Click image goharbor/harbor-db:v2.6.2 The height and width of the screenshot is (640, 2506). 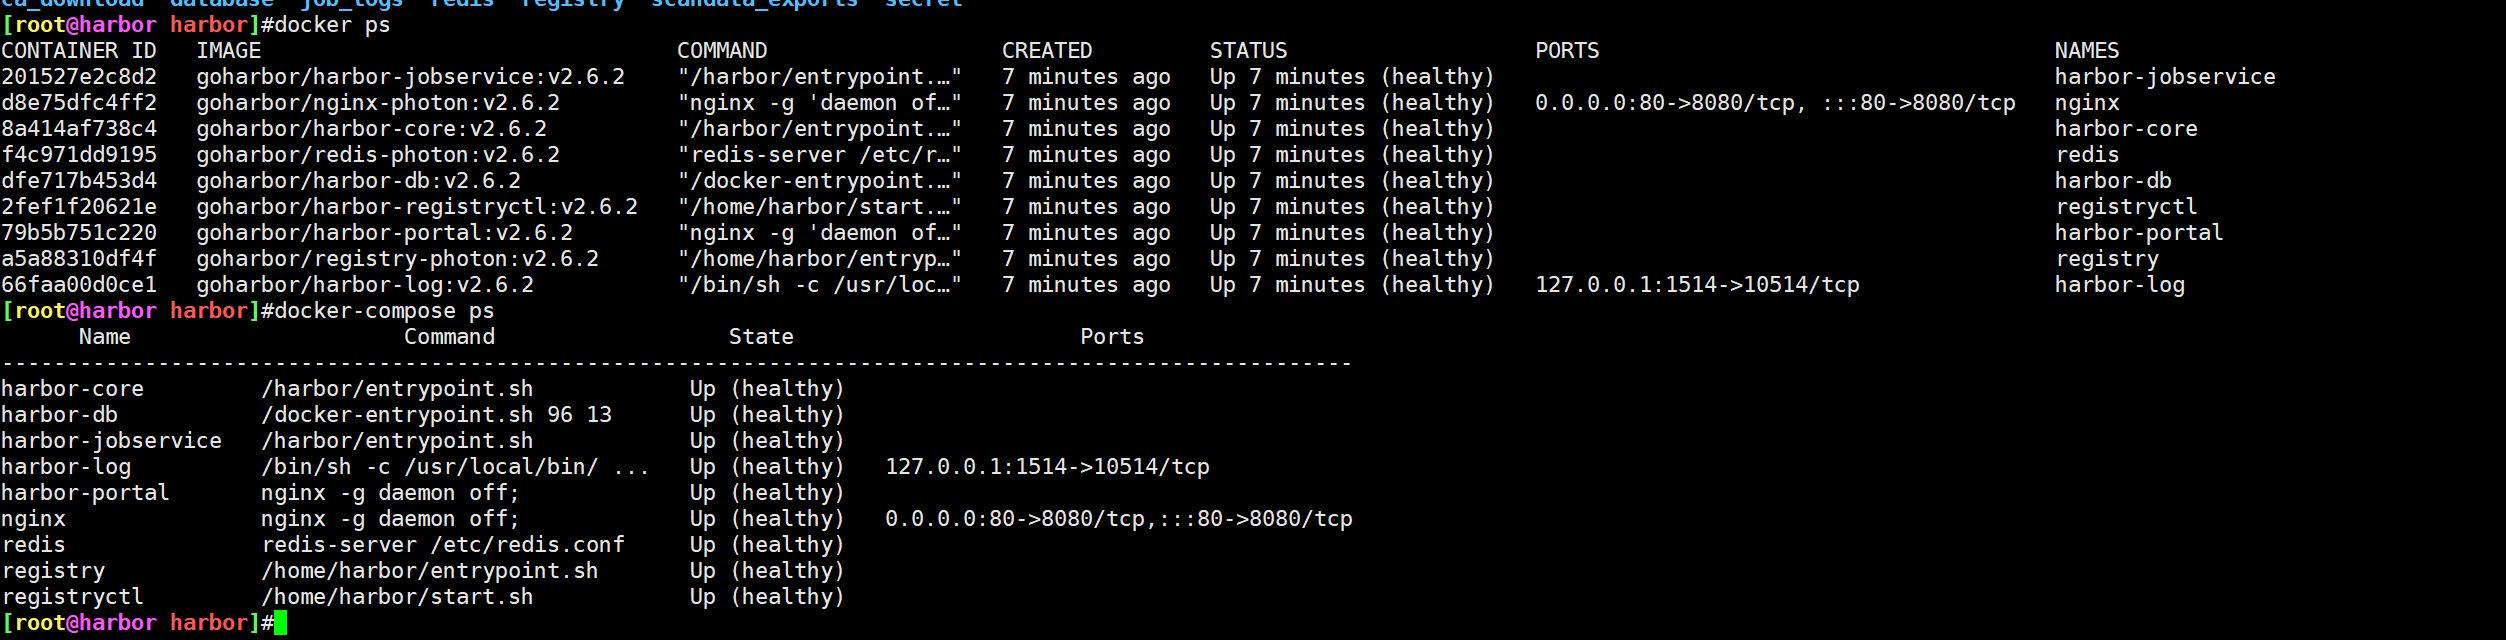(x=359, y=181)
